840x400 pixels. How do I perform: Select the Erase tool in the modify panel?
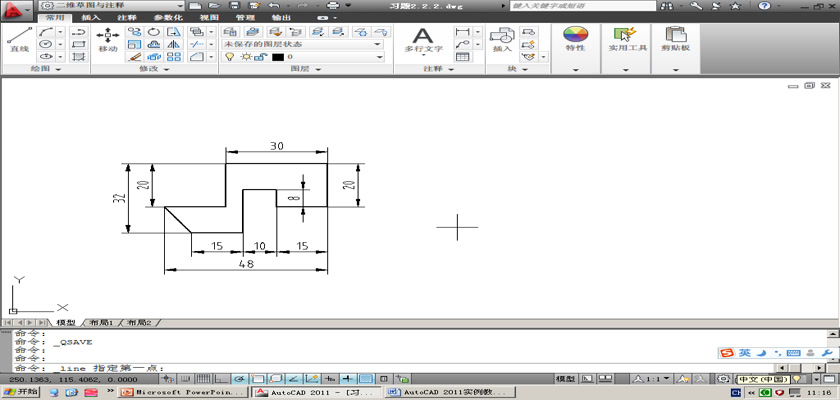(x=134, y=56)
